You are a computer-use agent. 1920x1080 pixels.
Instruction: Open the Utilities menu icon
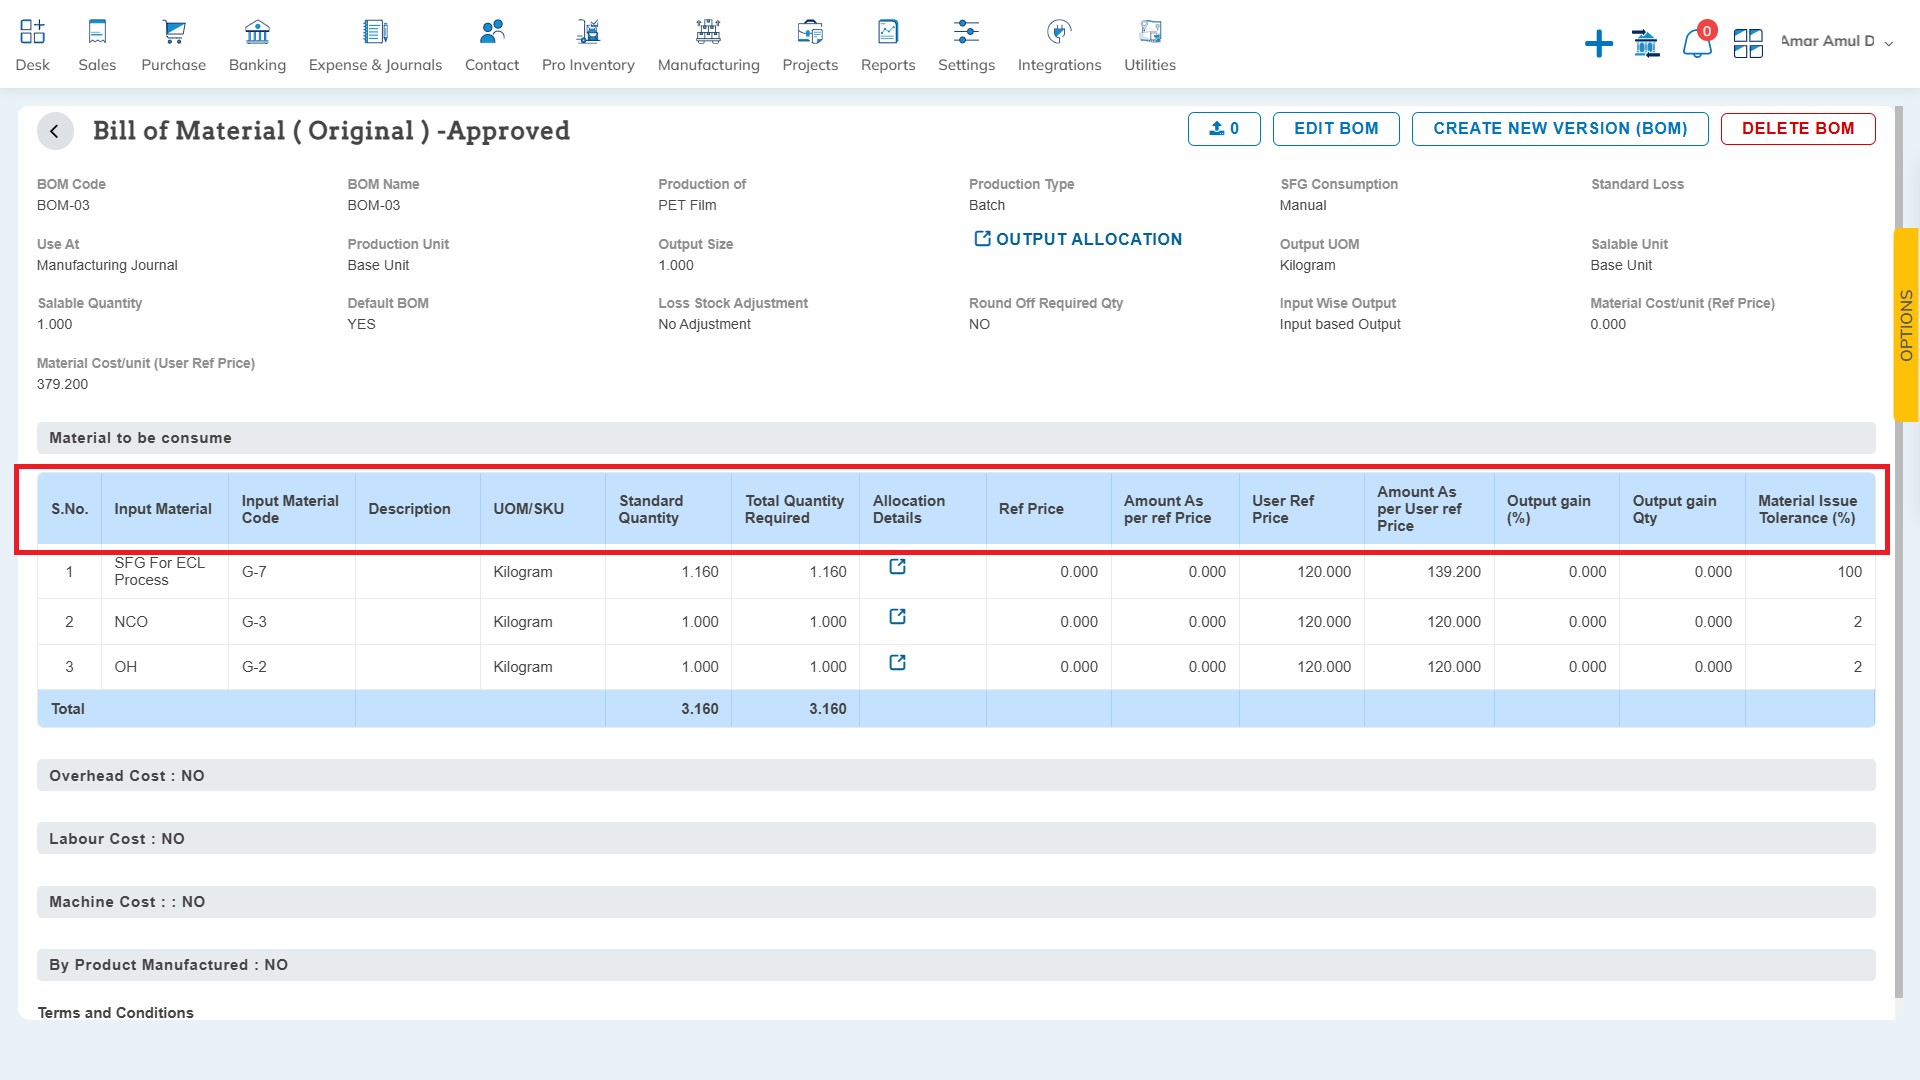tap(1150, 32)
